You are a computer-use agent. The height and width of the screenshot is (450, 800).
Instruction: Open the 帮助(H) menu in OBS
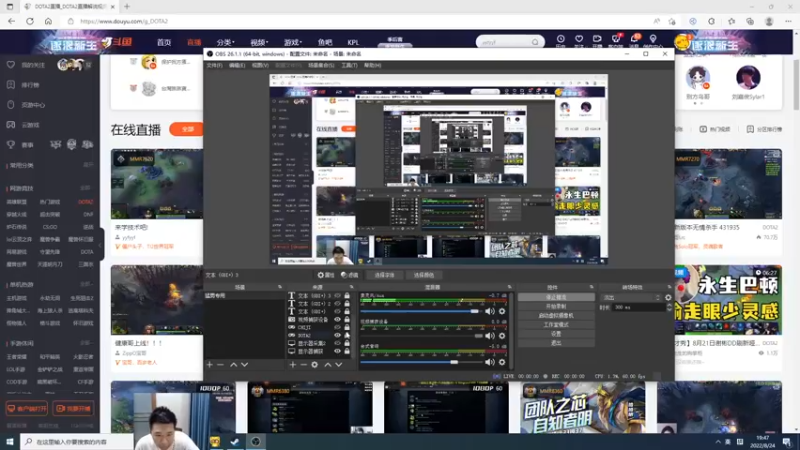click(372, 65)
